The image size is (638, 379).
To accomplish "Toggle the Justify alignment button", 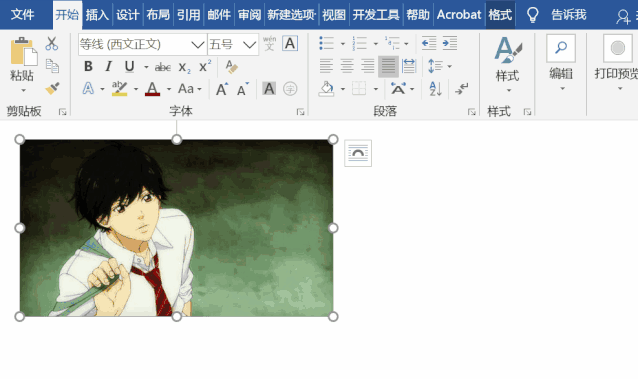I will pos(388,66).
